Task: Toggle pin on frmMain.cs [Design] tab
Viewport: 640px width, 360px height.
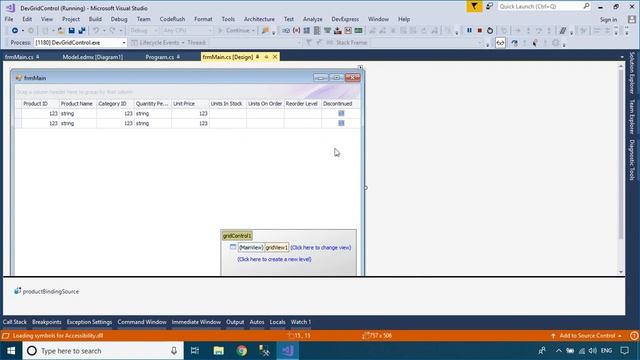Action: [x=258, y=57]
